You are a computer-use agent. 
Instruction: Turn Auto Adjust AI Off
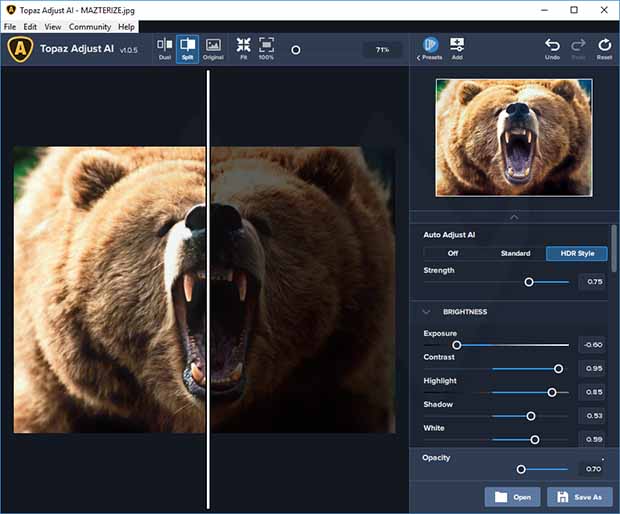click(453, 253)
